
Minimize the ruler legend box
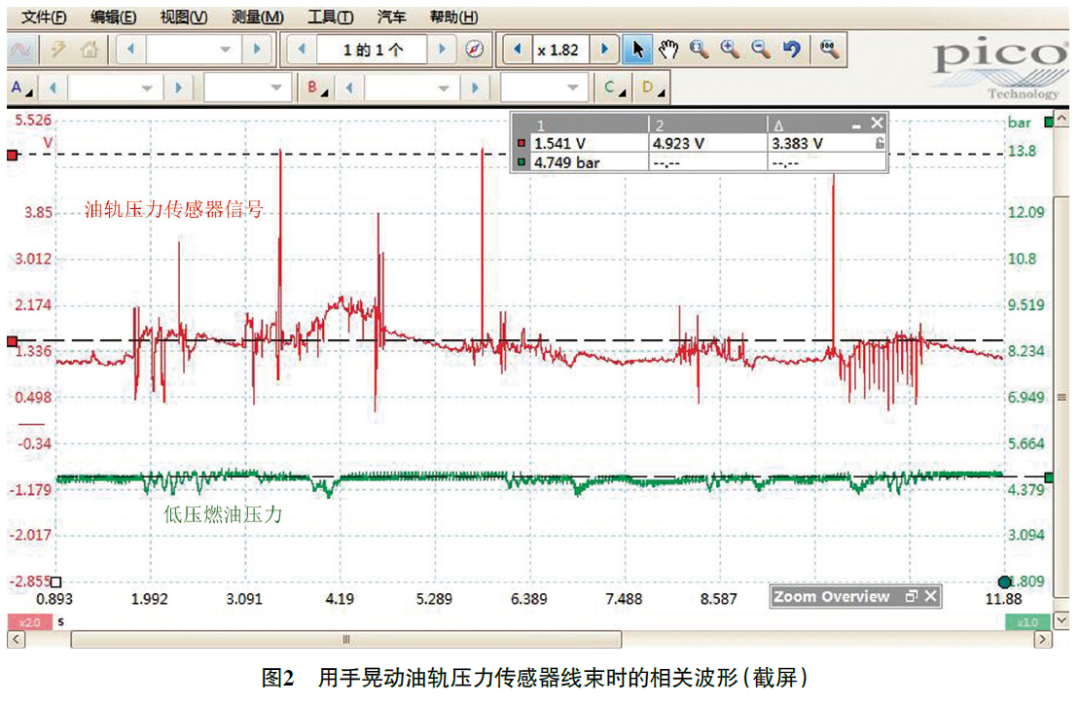pyautogui.click(x=856, y=125)
